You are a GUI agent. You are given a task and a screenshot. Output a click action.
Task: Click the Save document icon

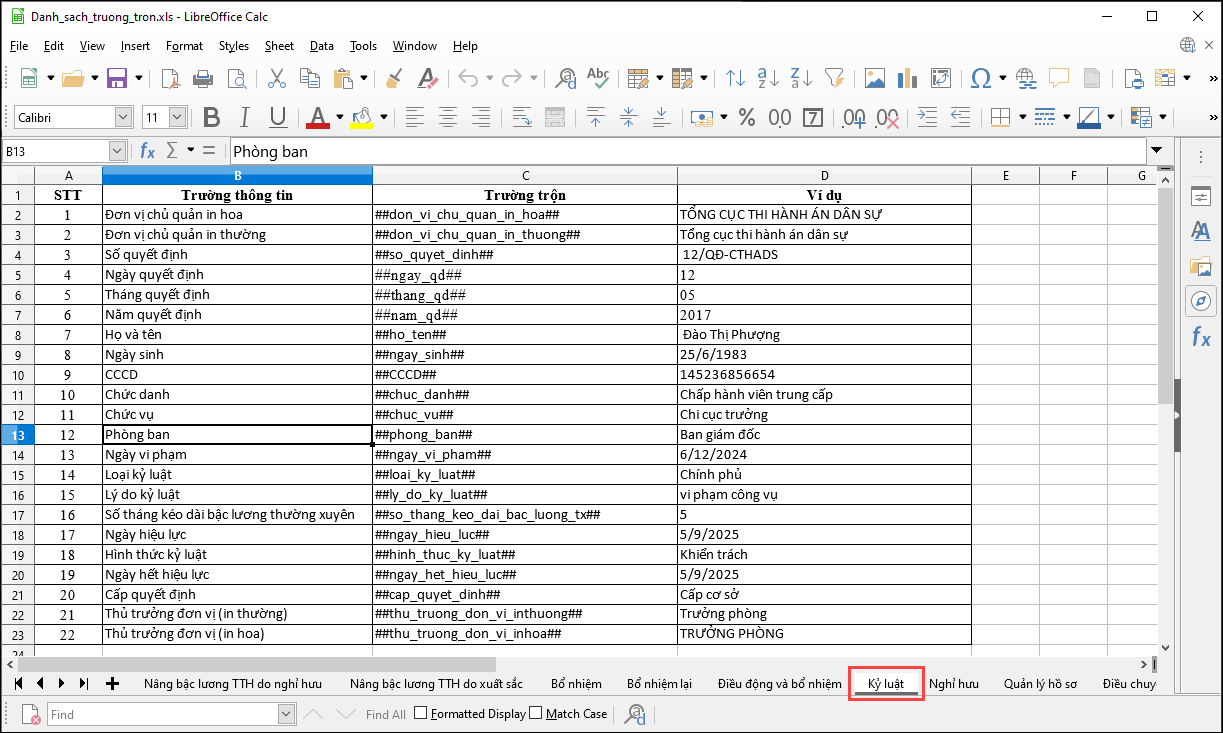[x=116, y=78]
